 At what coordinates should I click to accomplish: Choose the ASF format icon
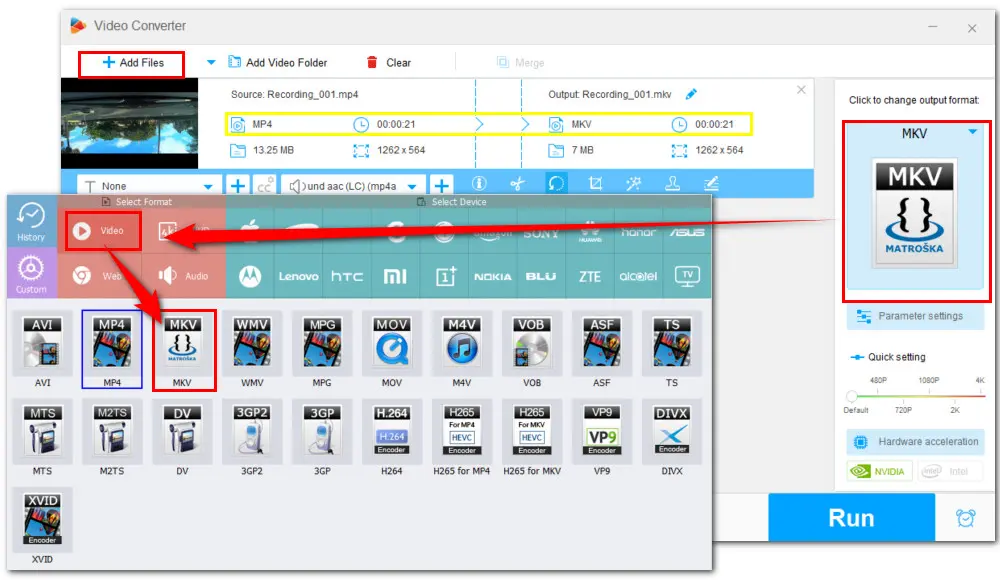pos(601,343)
